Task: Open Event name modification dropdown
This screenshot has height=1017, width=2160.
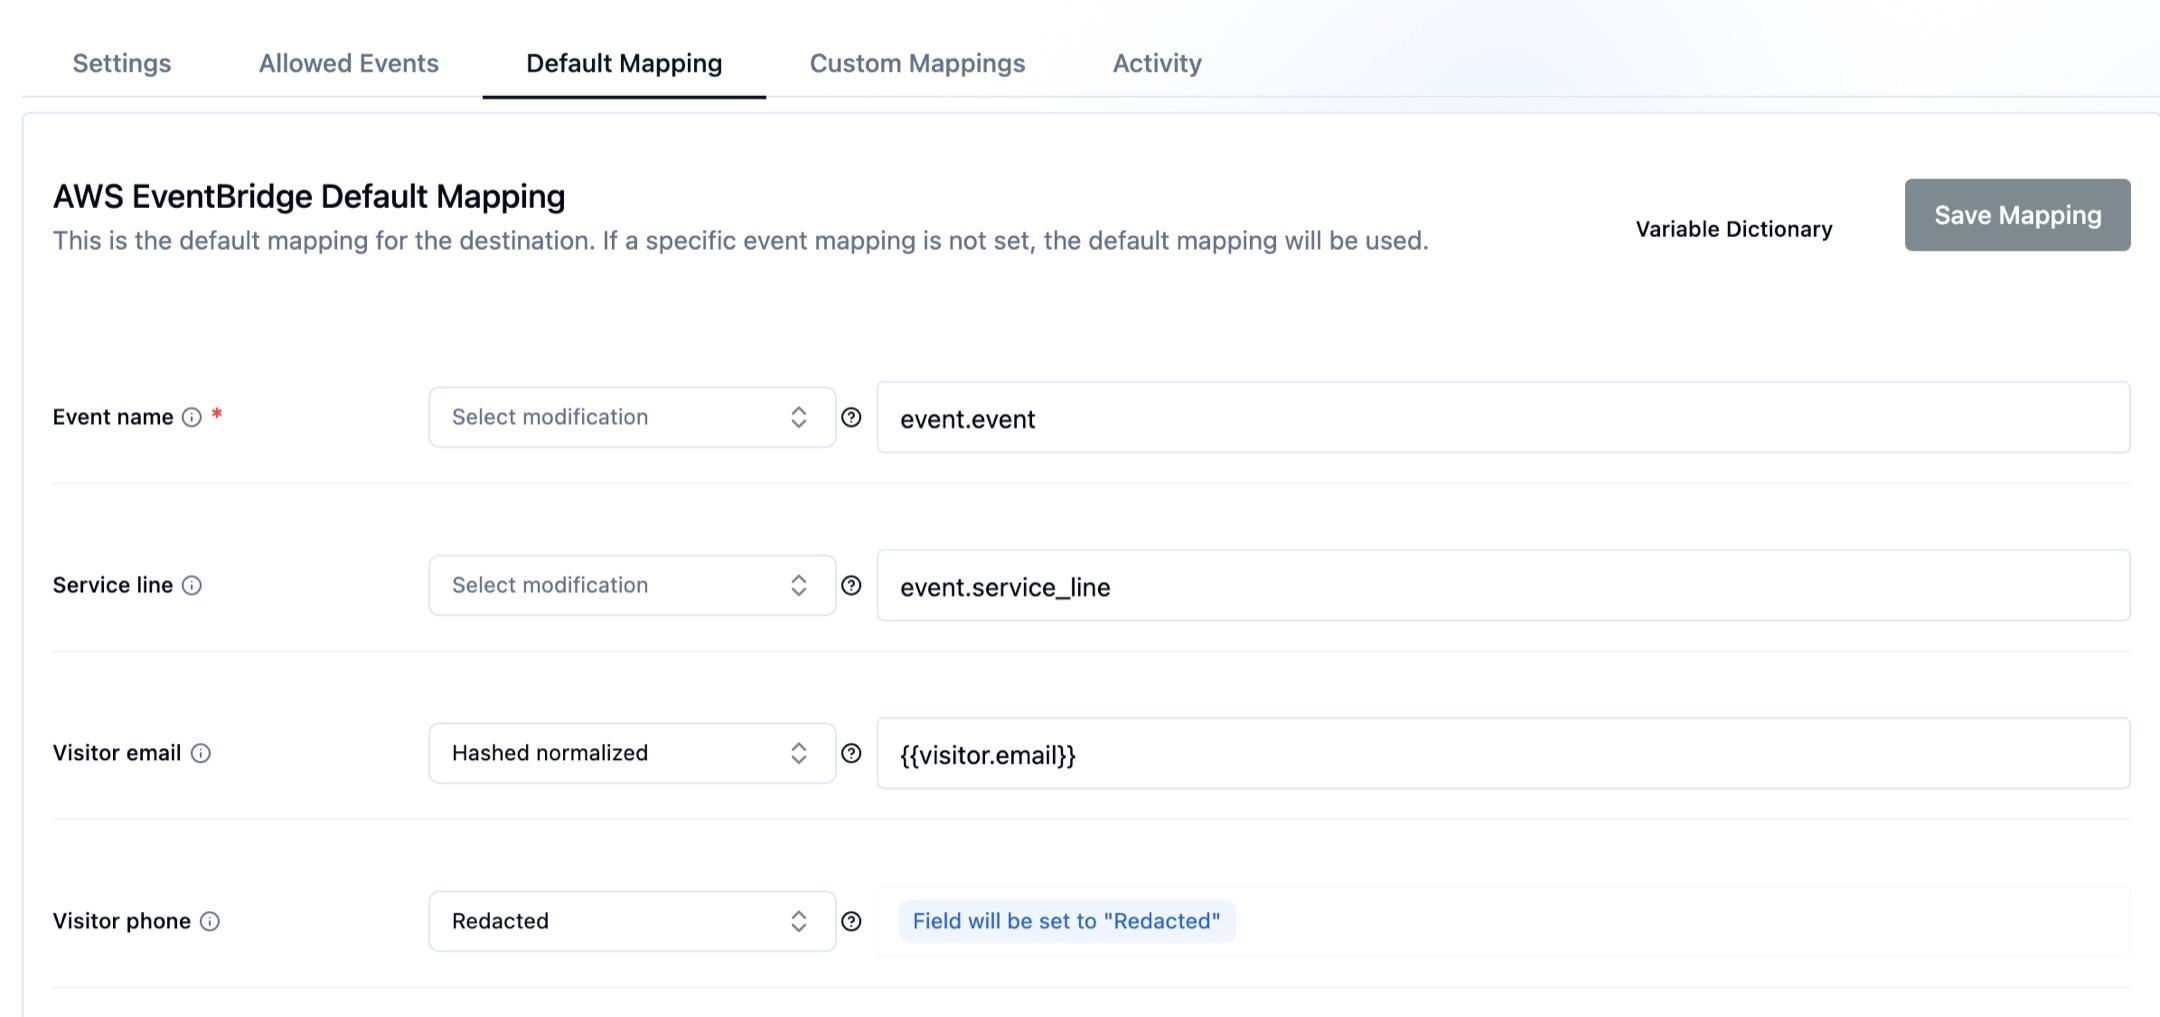Action: coord(632,417)
